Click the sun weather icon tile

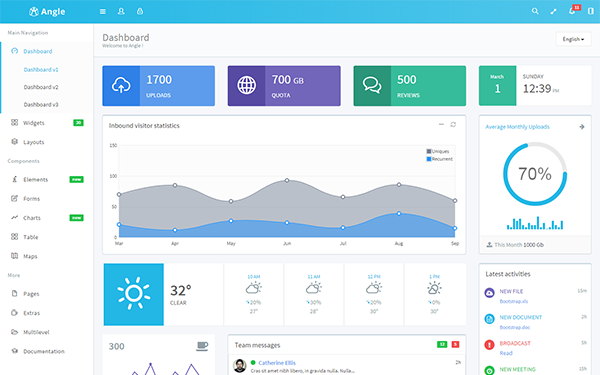134,294
